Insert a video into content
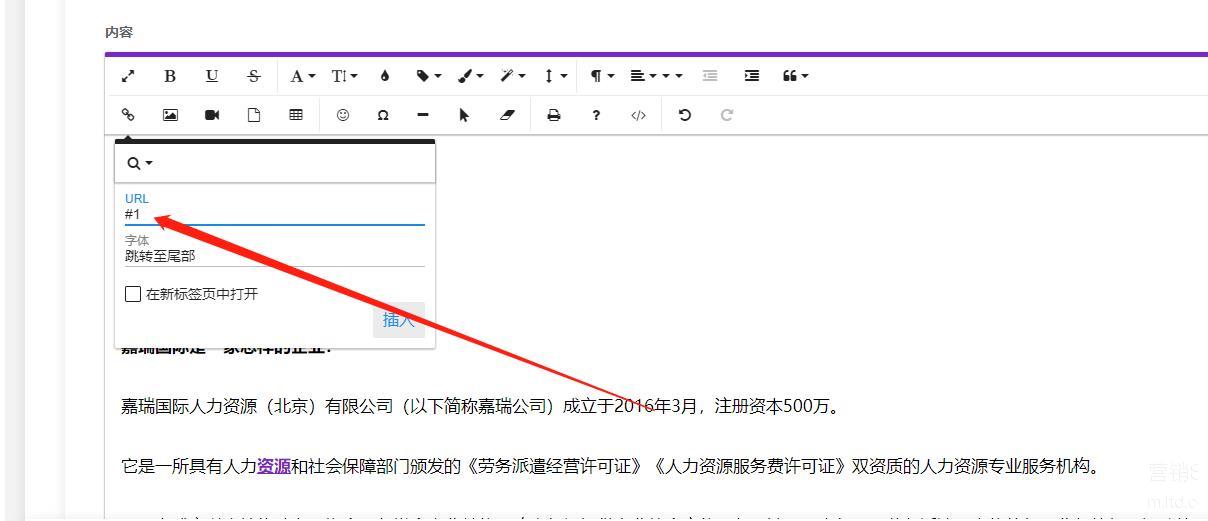This screenshot has width=1208, height=521. tap(212, 115)
